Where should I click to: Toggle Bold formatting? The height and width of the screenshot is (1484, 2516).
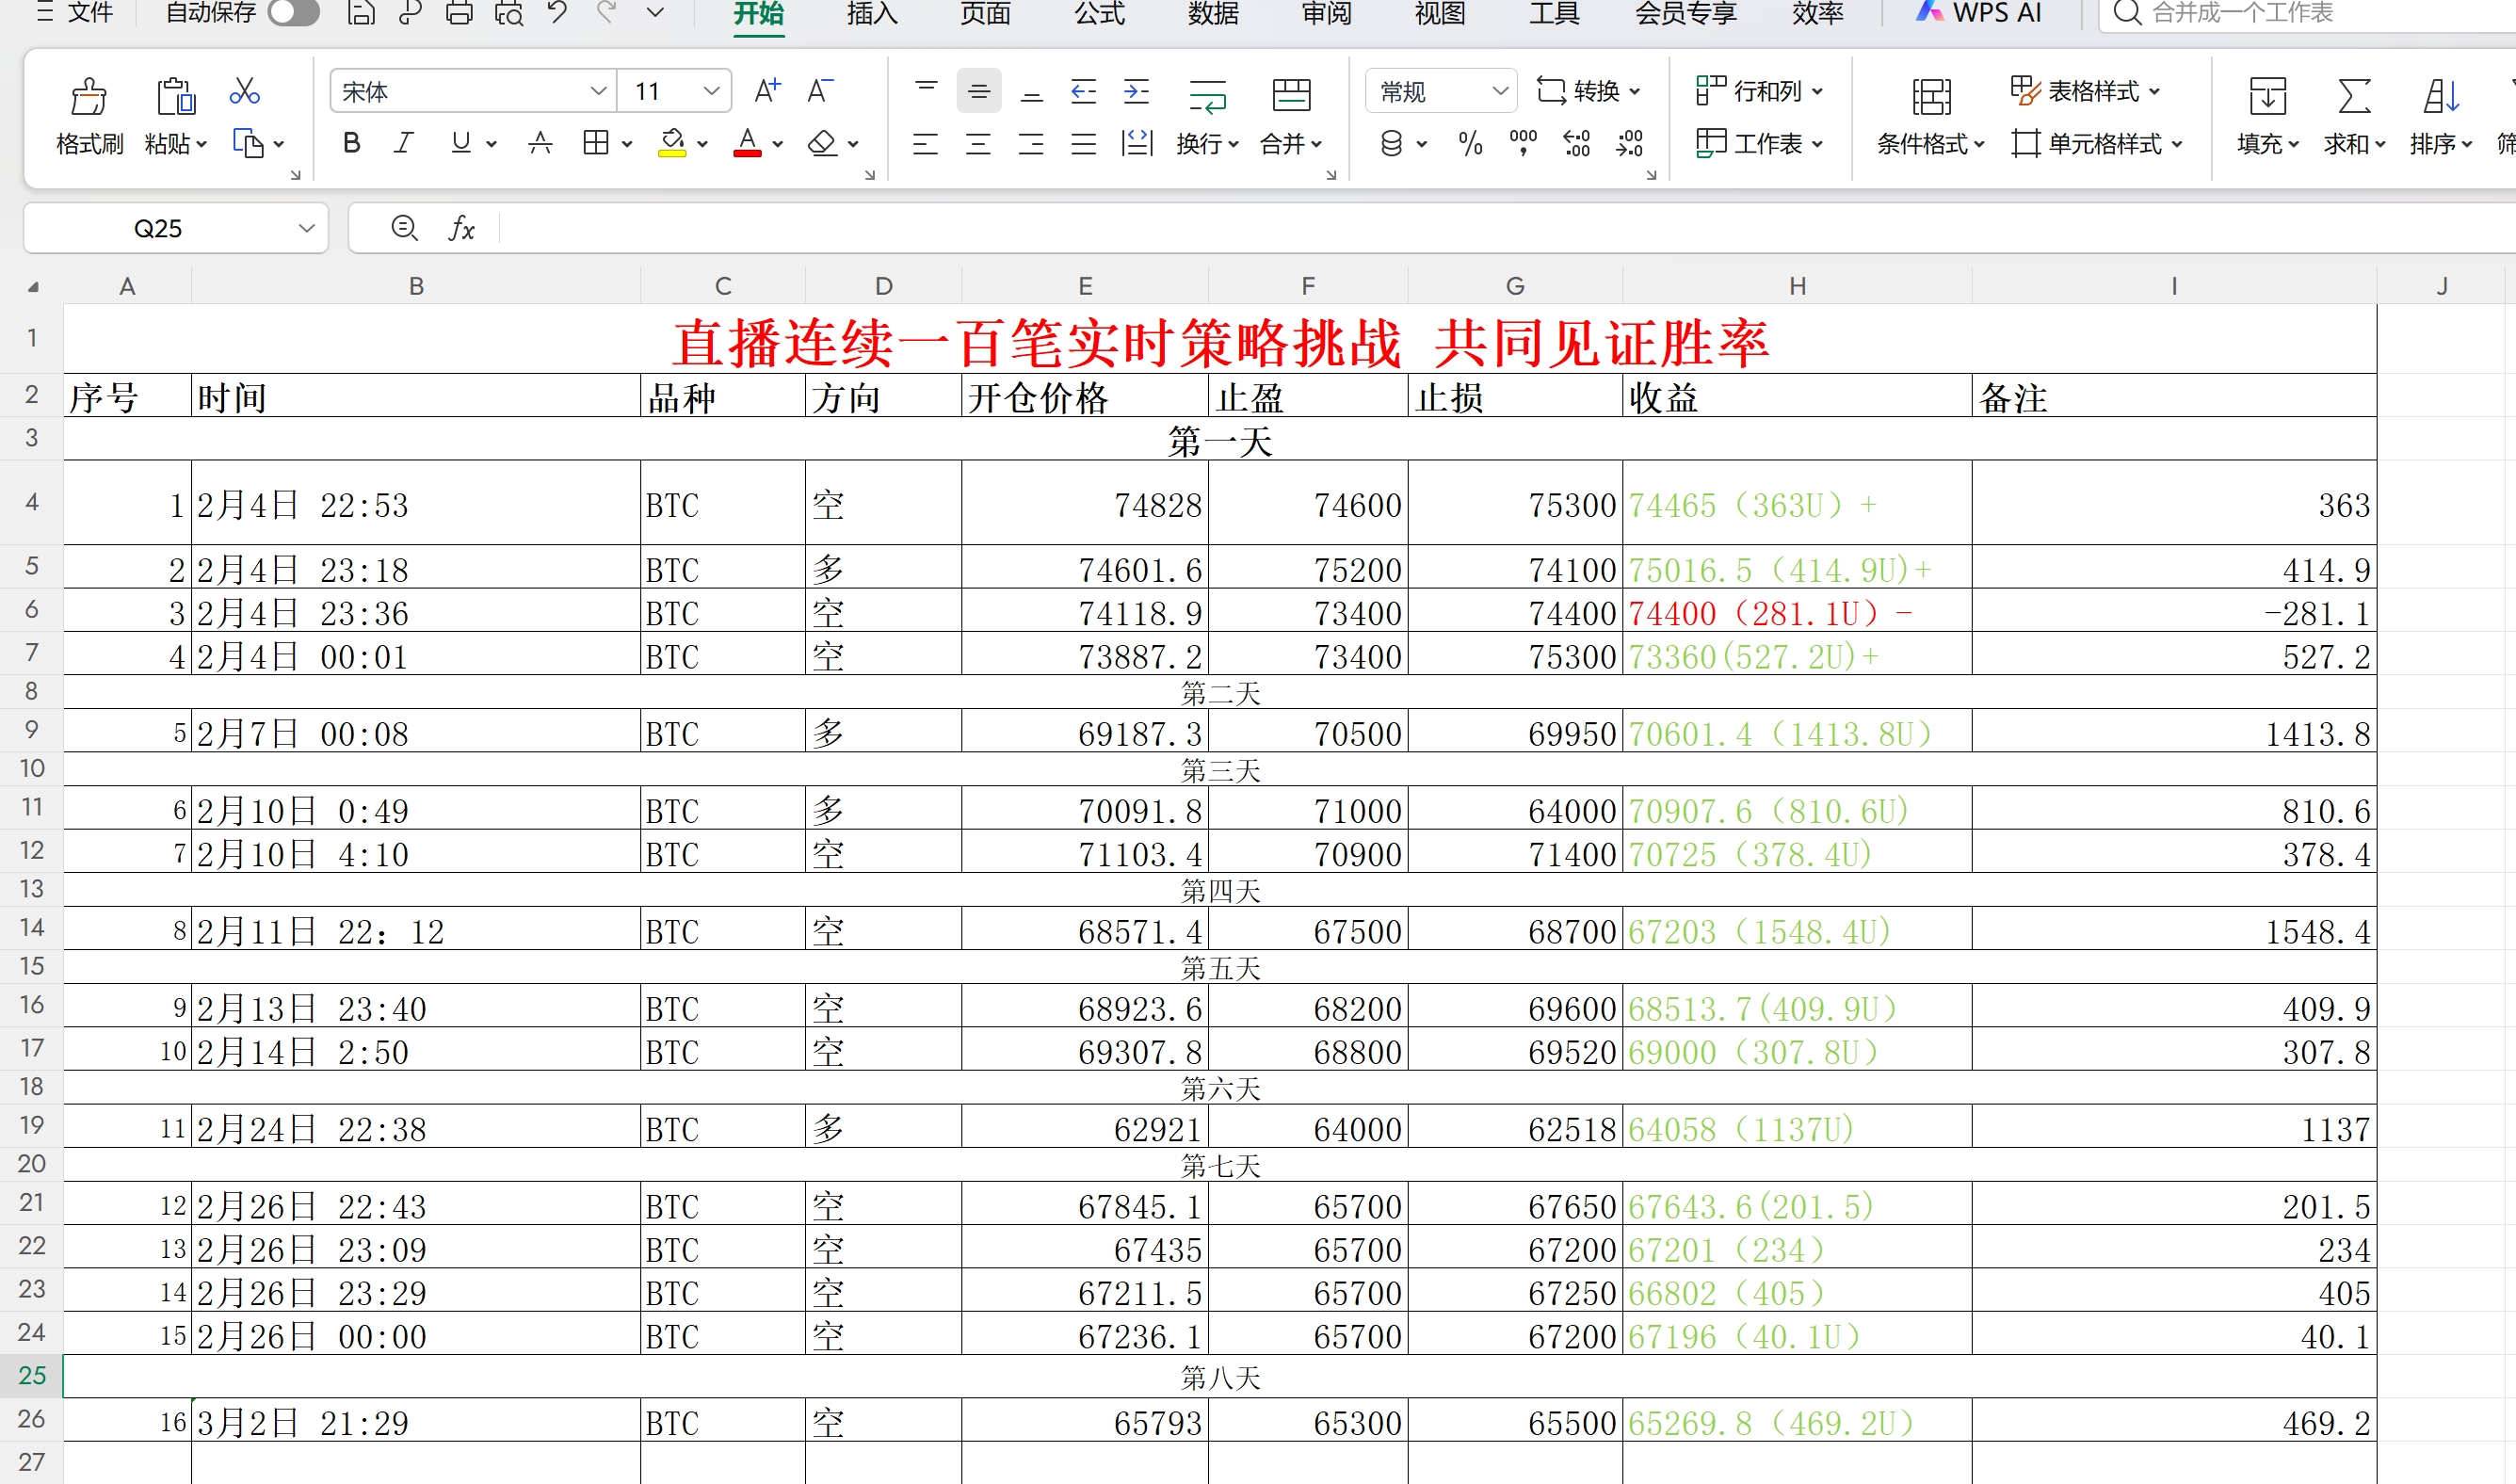point(351,143)
